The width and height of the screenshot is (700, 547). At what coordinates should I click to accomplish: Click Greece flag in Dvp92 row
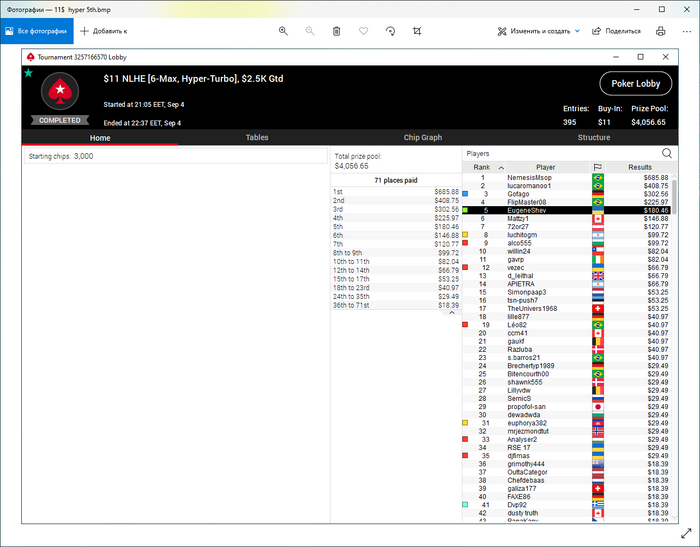[x=598, y=505]
